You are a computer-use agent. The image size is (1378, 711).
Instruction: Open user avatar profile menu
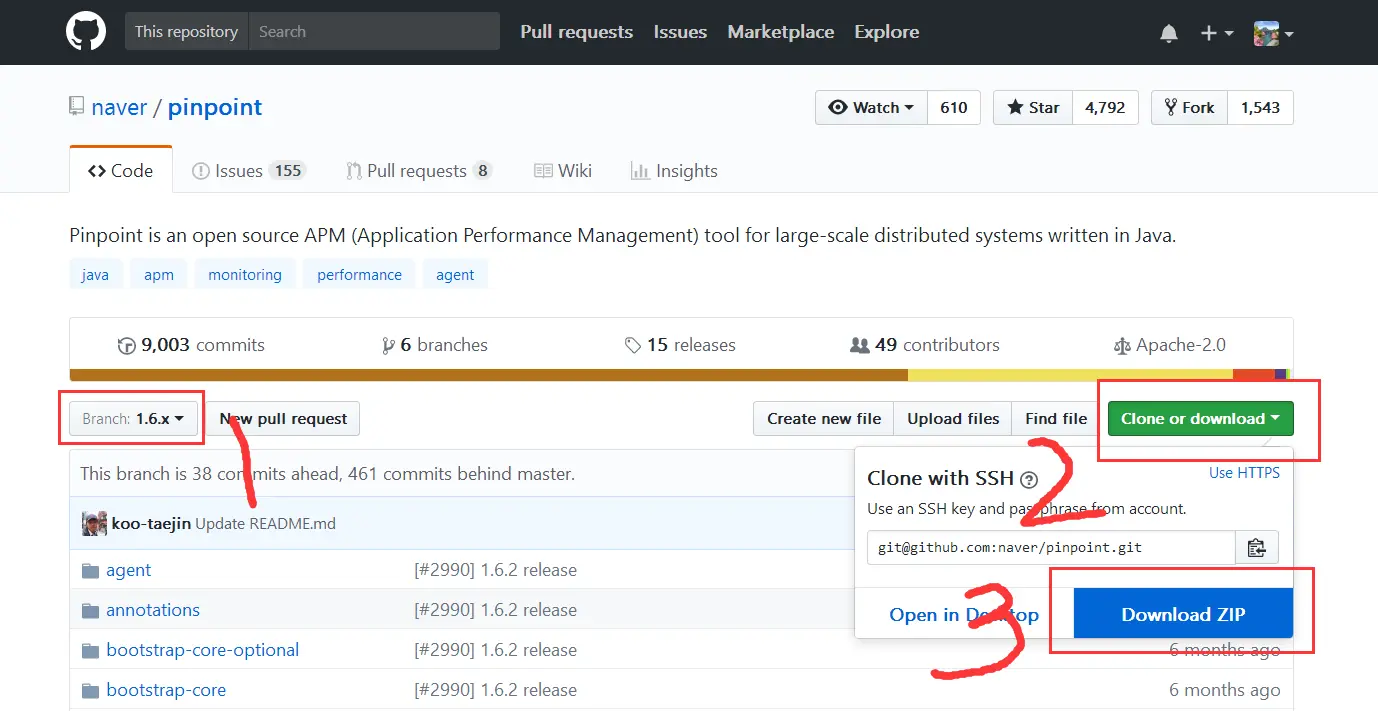click(x=1274, y=33)
